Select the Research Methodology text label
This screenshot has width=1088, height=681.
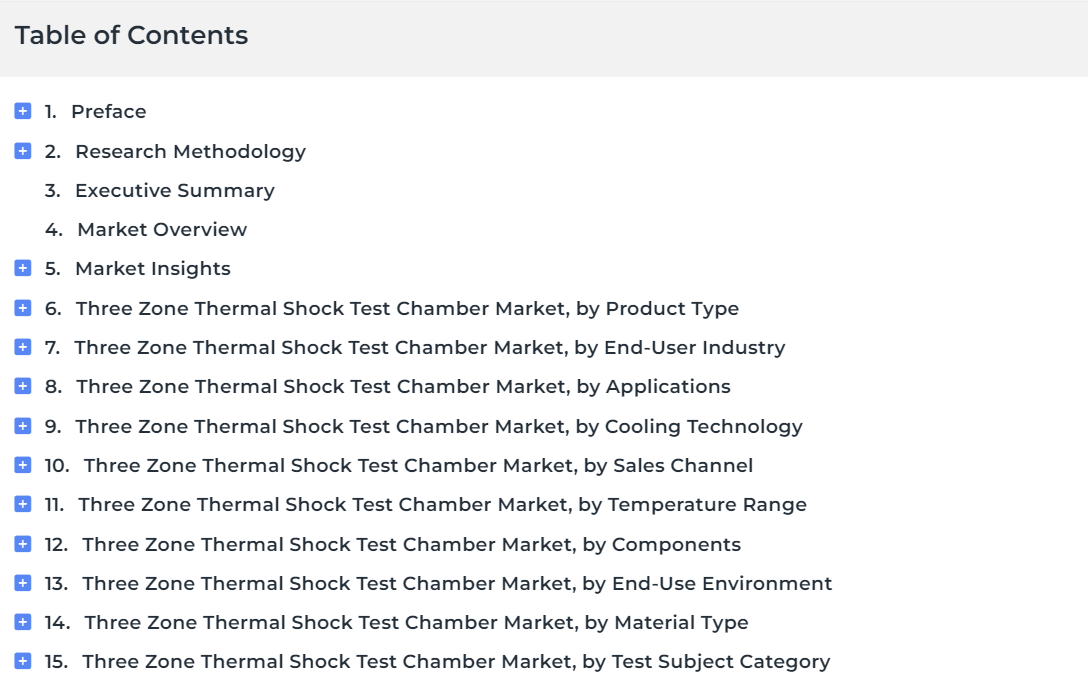point(190,151)
